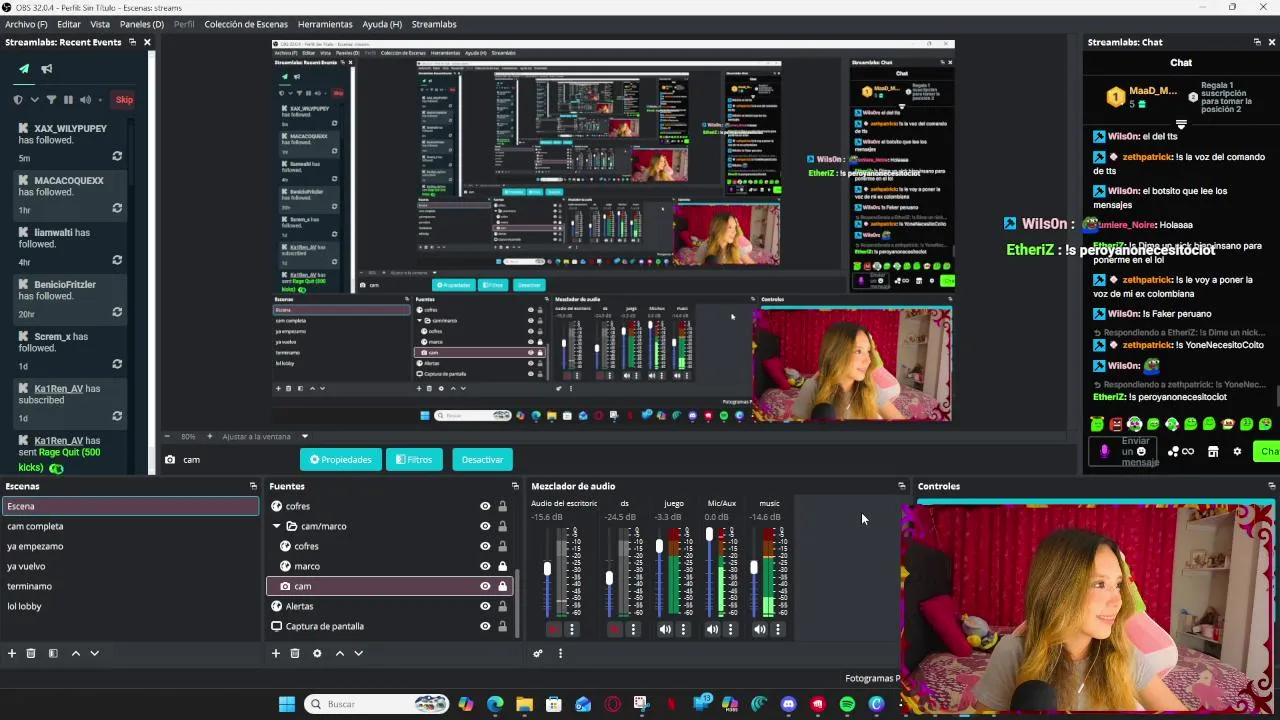Viewport: 1280px width, 720px height.
Task: Replay XAX_WILYPUPEY follow alert
Action: pos(117,156)
